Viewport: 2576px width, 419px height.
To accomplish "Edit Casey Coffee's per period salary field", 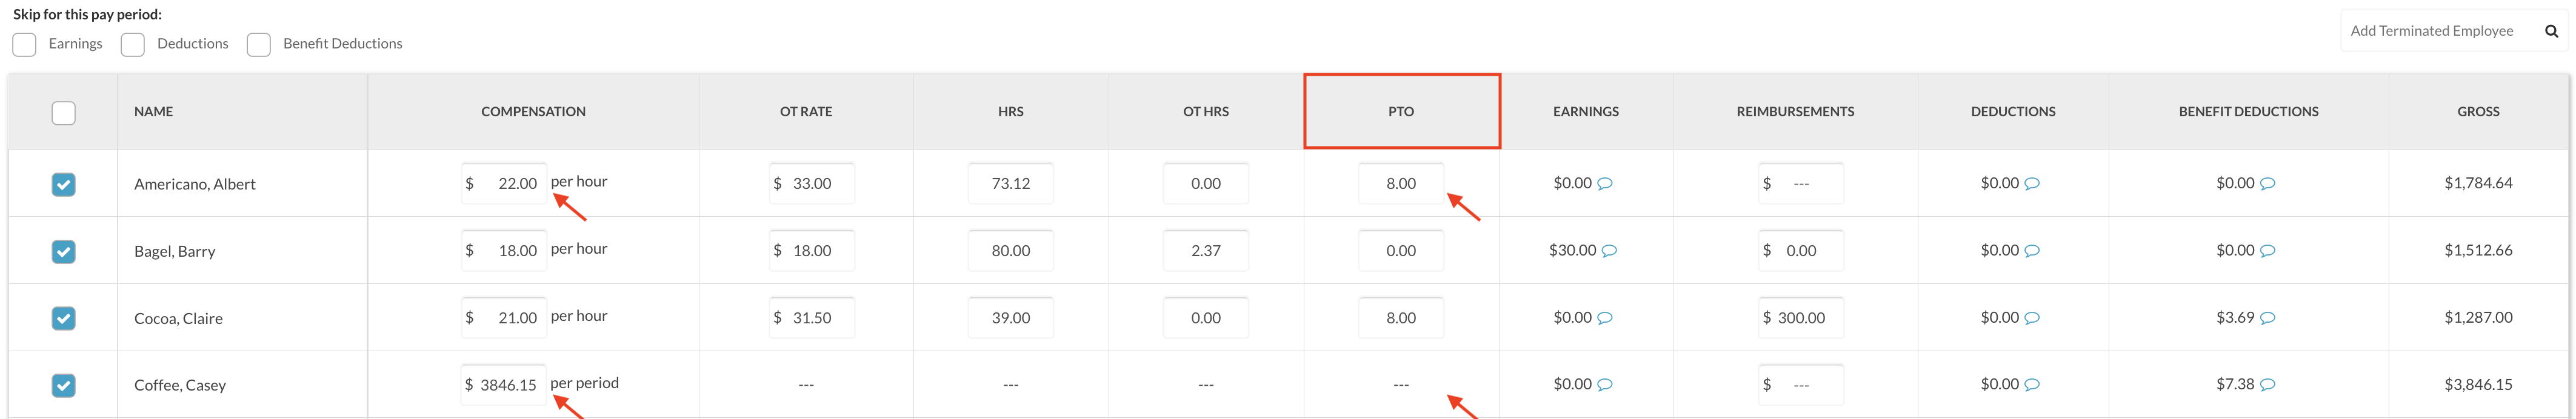I will tap(505, 385).
